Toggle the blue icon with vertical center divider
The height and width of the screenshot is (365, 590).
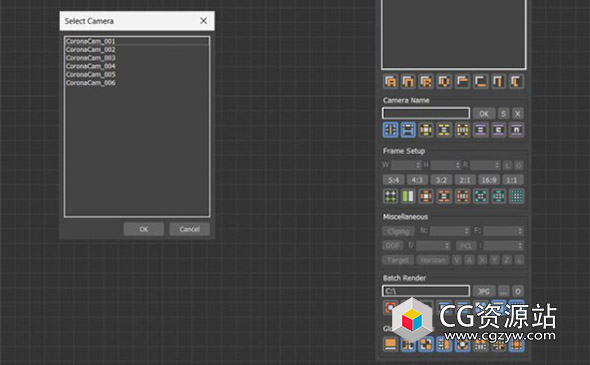click(x=391, y=130)
